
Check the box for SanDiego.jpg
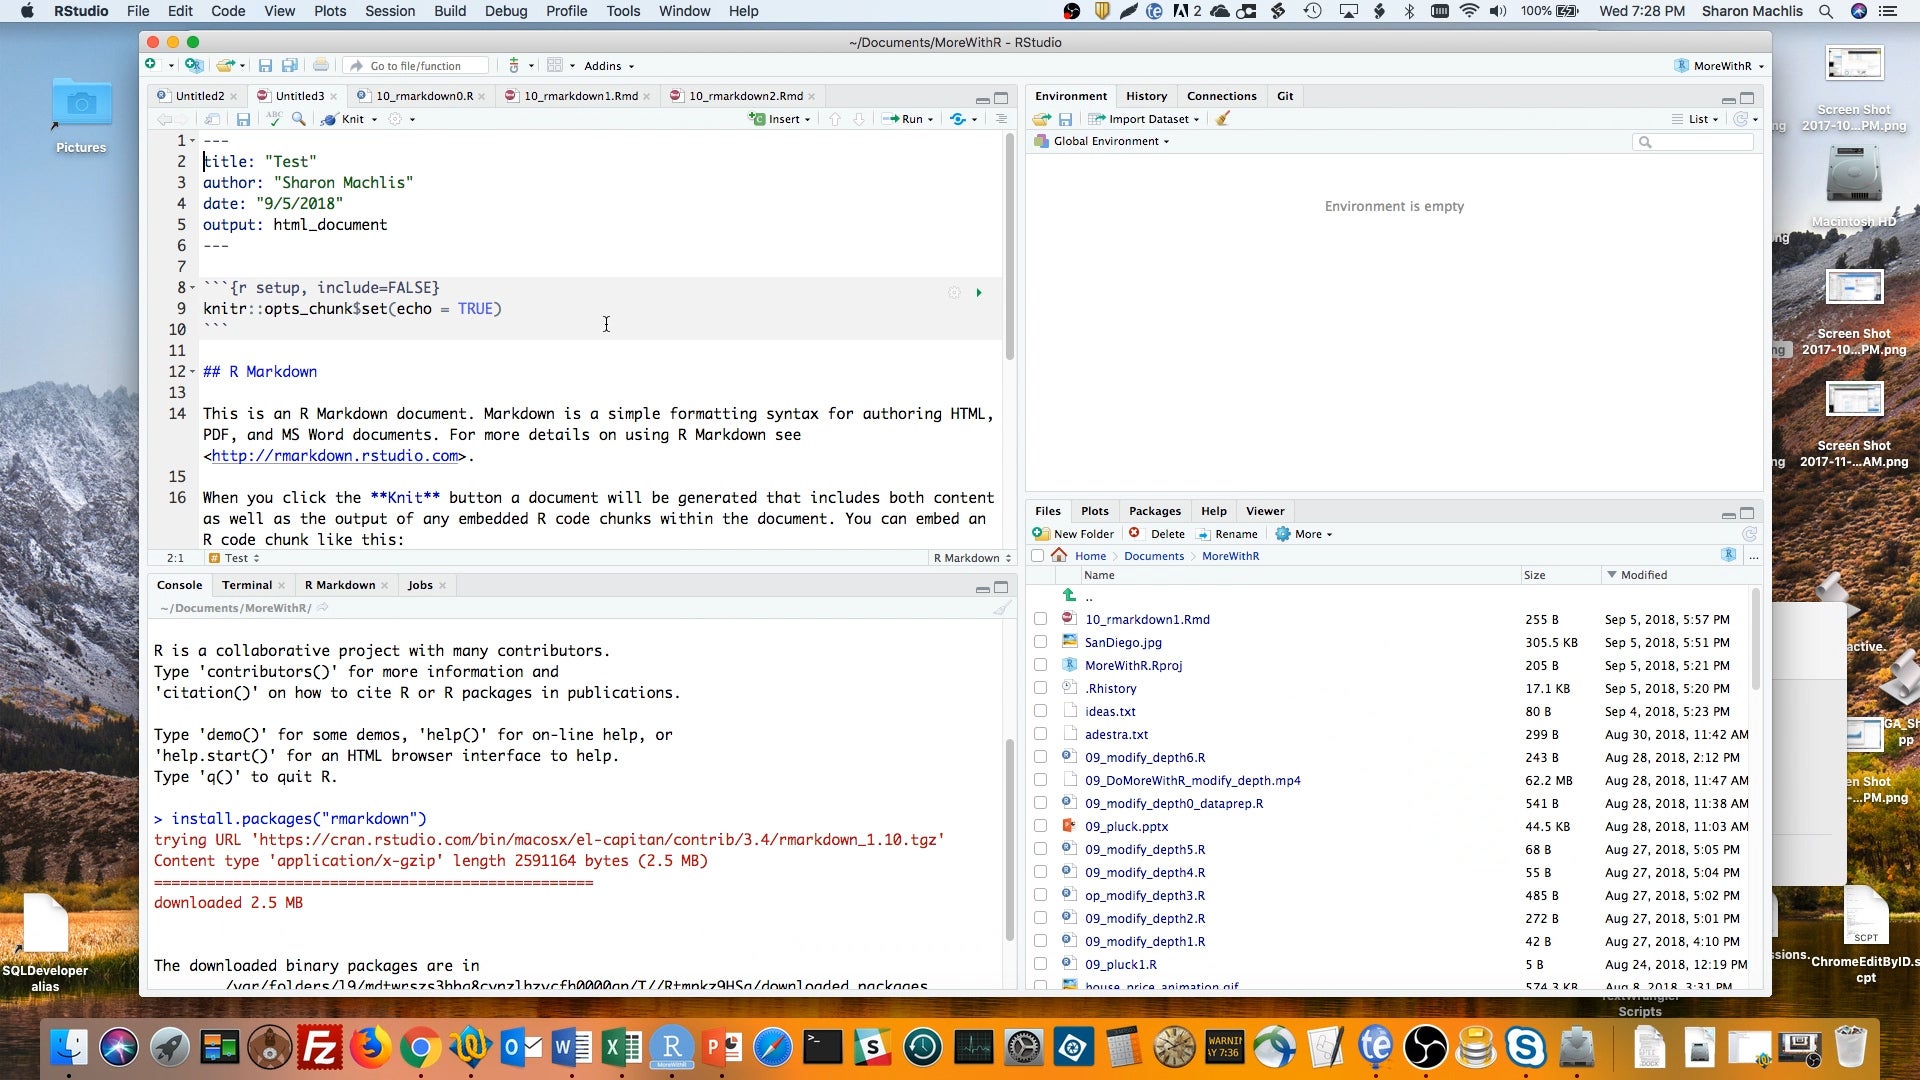pyautogui.click(x=1040, y=642)
